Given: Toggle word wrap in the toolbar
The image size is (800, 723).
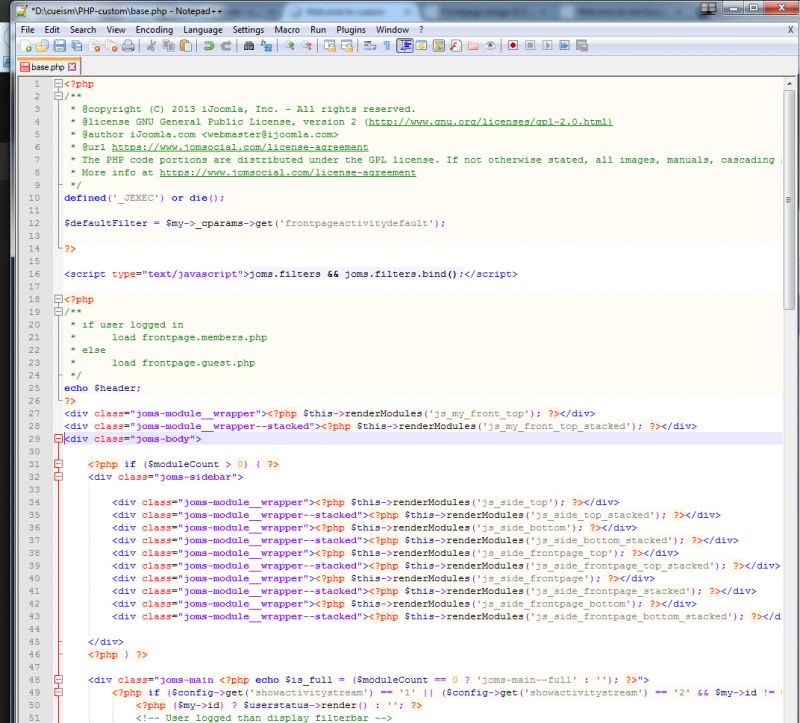Looking at the screenshot, I should click(x=370, y=46).
